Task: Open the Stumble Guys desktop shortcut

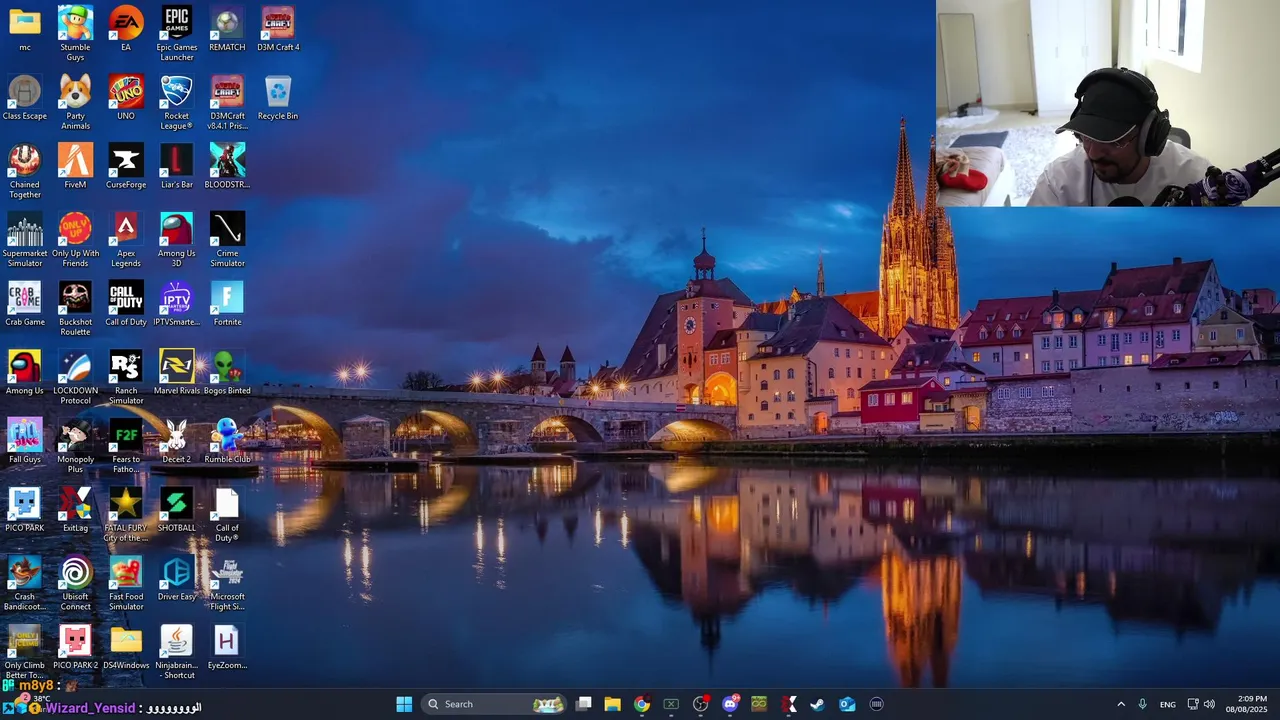Action: point(75,33)
